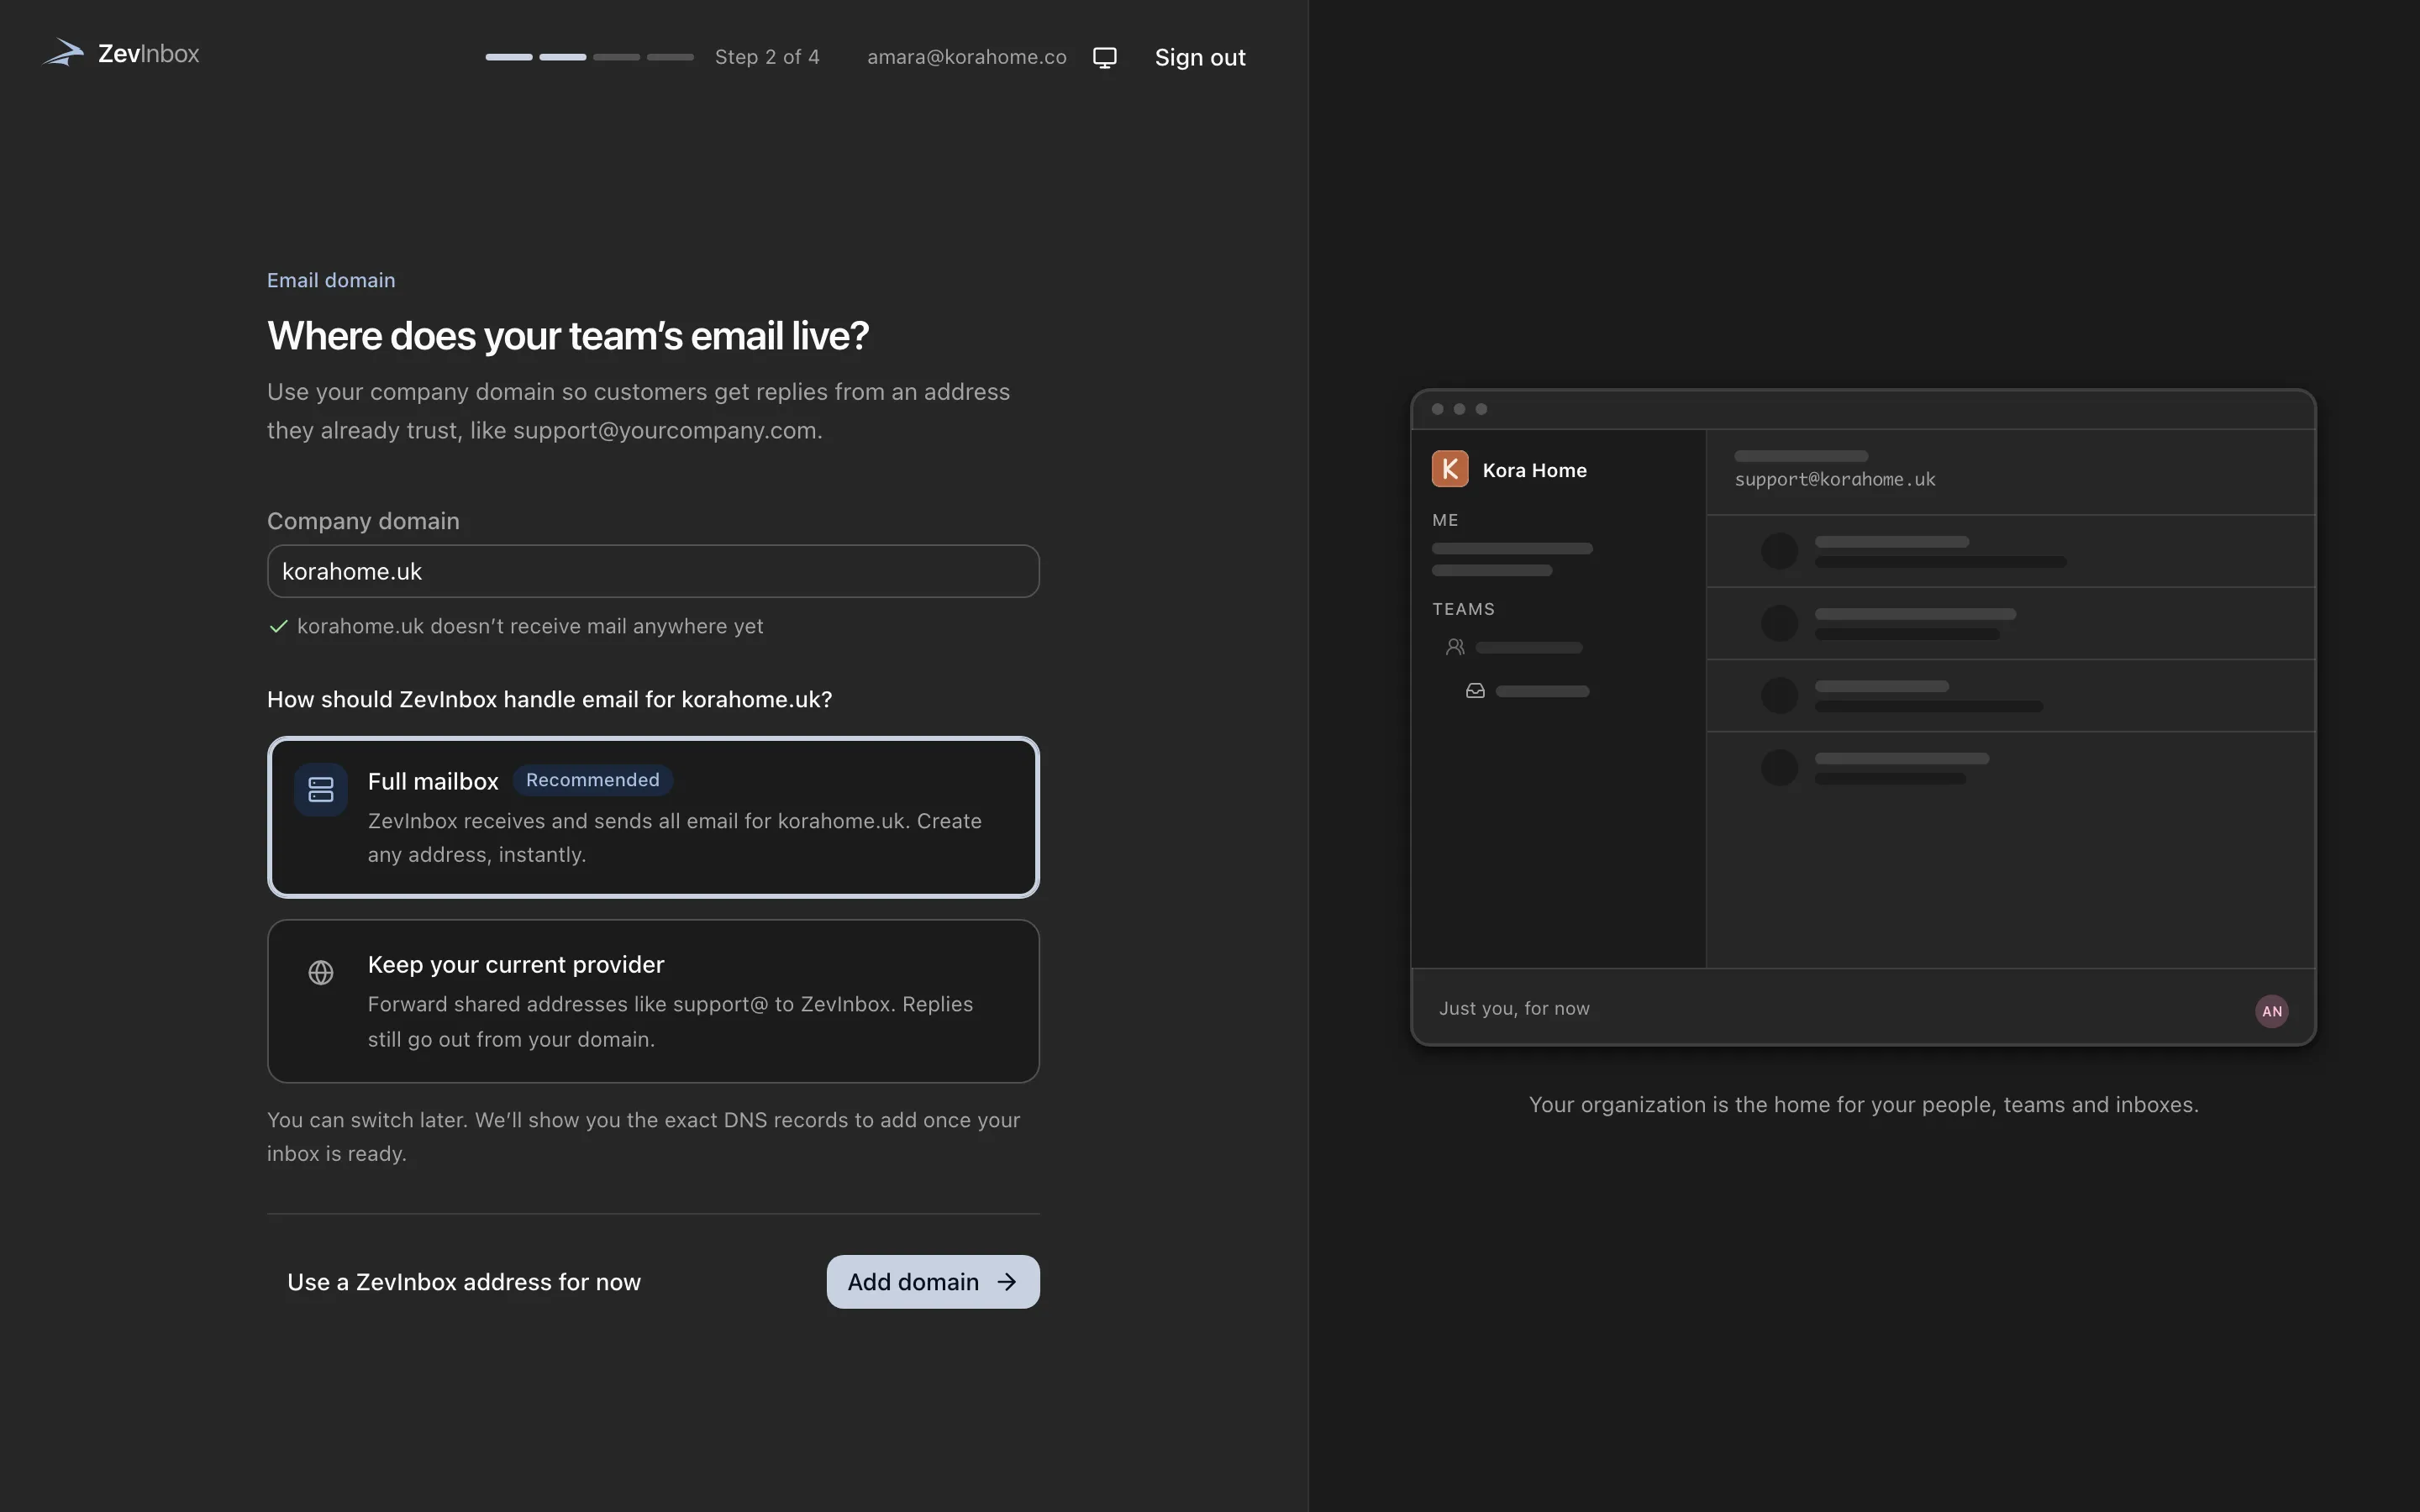Click the ZevInbox bird logo
The image size is (2420, 1512).
[63, 52]
